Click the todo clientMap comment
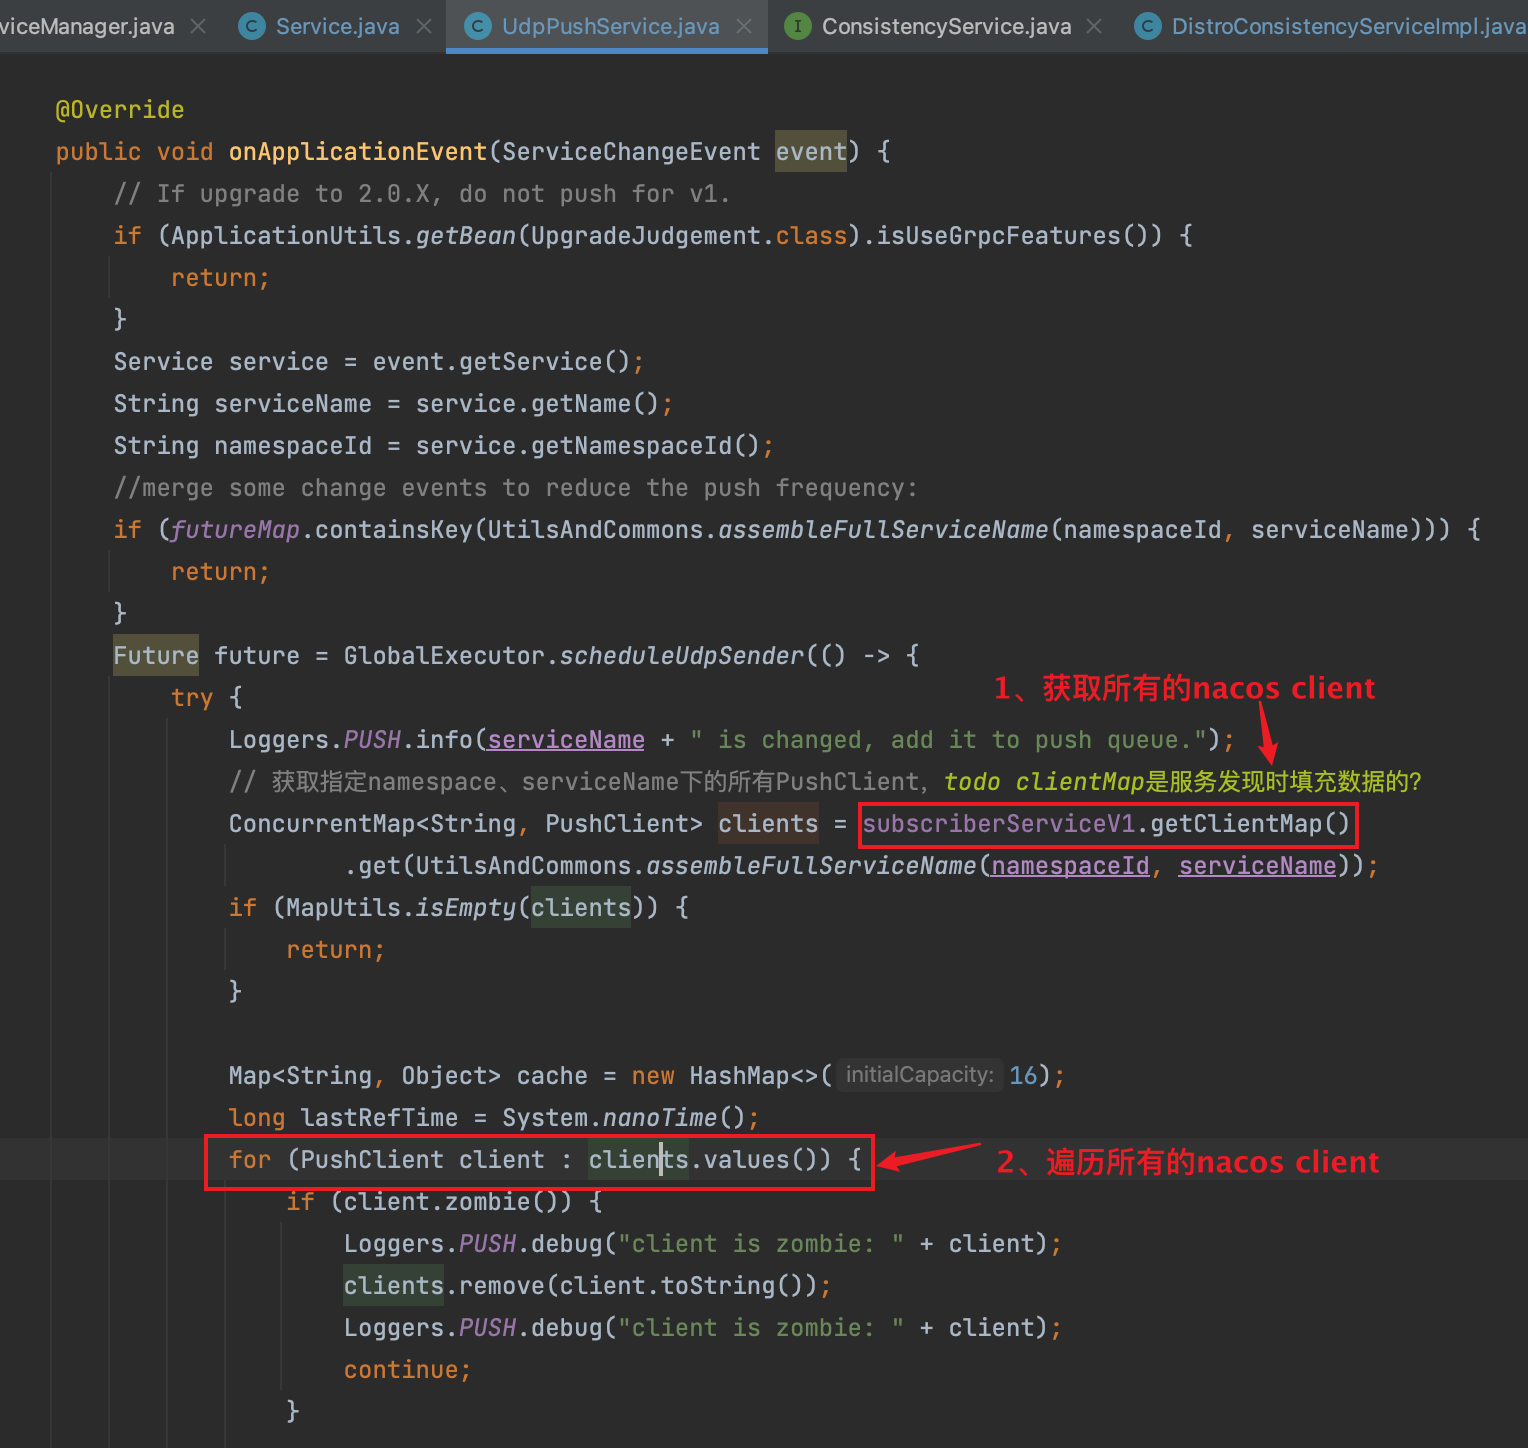This screenshot has width=1528, height=1448. 1183,781
